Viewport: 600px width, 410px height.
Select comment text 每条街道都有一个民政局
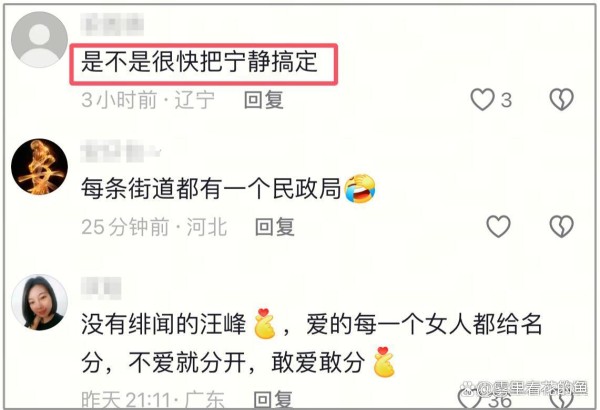point(210,188)
